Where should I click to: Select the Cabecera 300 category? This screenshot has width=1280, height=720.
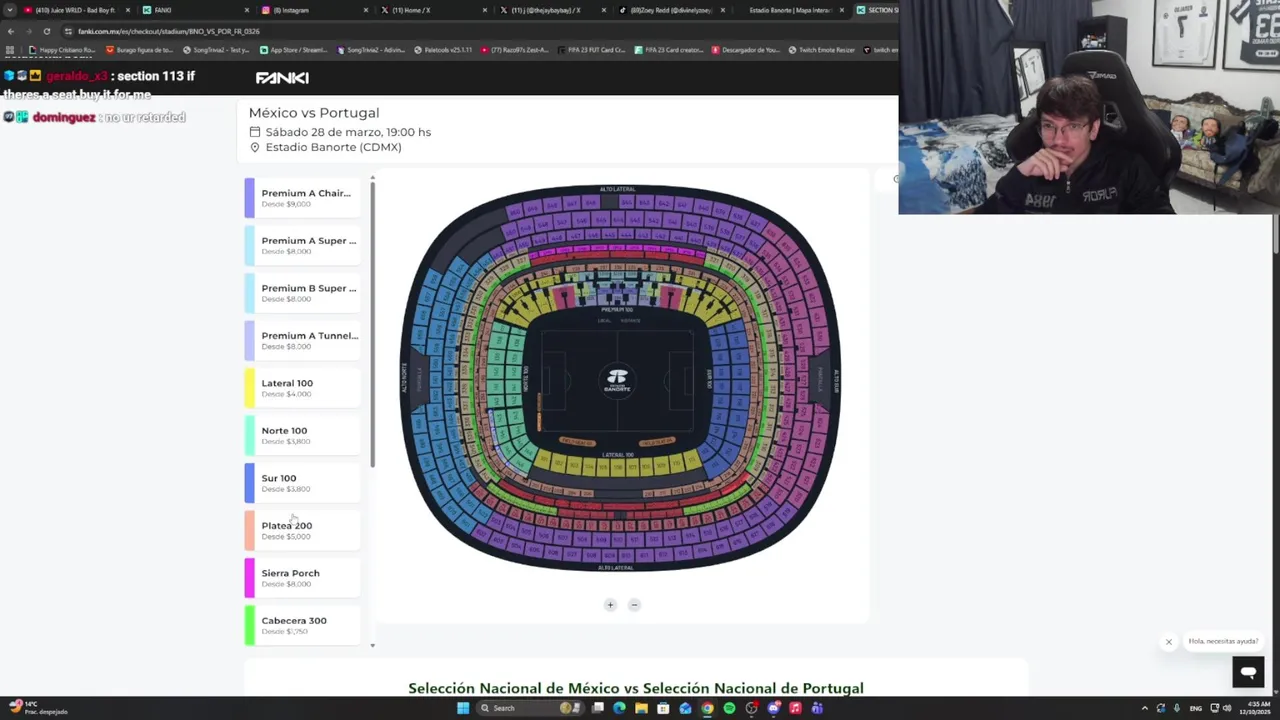point(302,625)
